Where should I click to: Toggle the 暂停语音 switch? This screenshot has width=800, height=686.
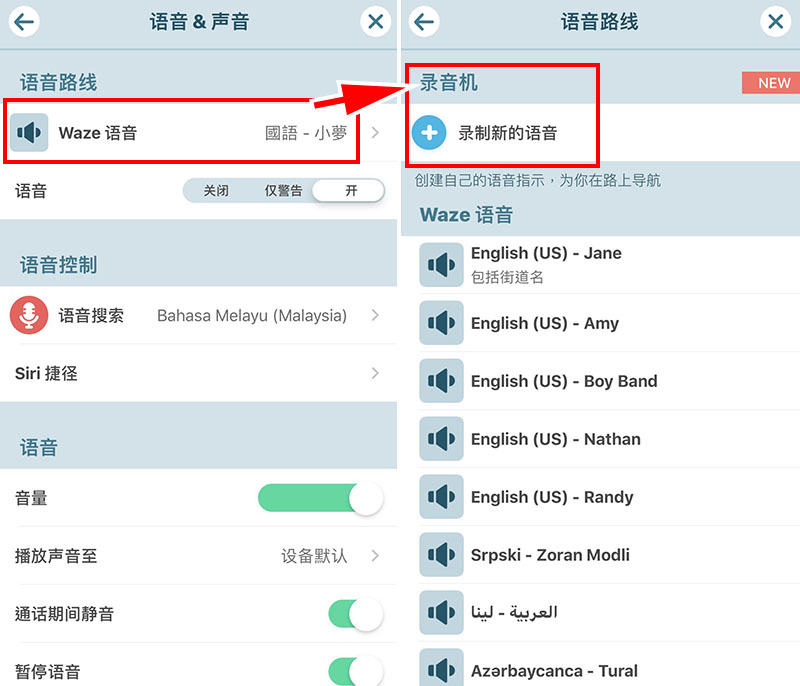click(356, 671)
